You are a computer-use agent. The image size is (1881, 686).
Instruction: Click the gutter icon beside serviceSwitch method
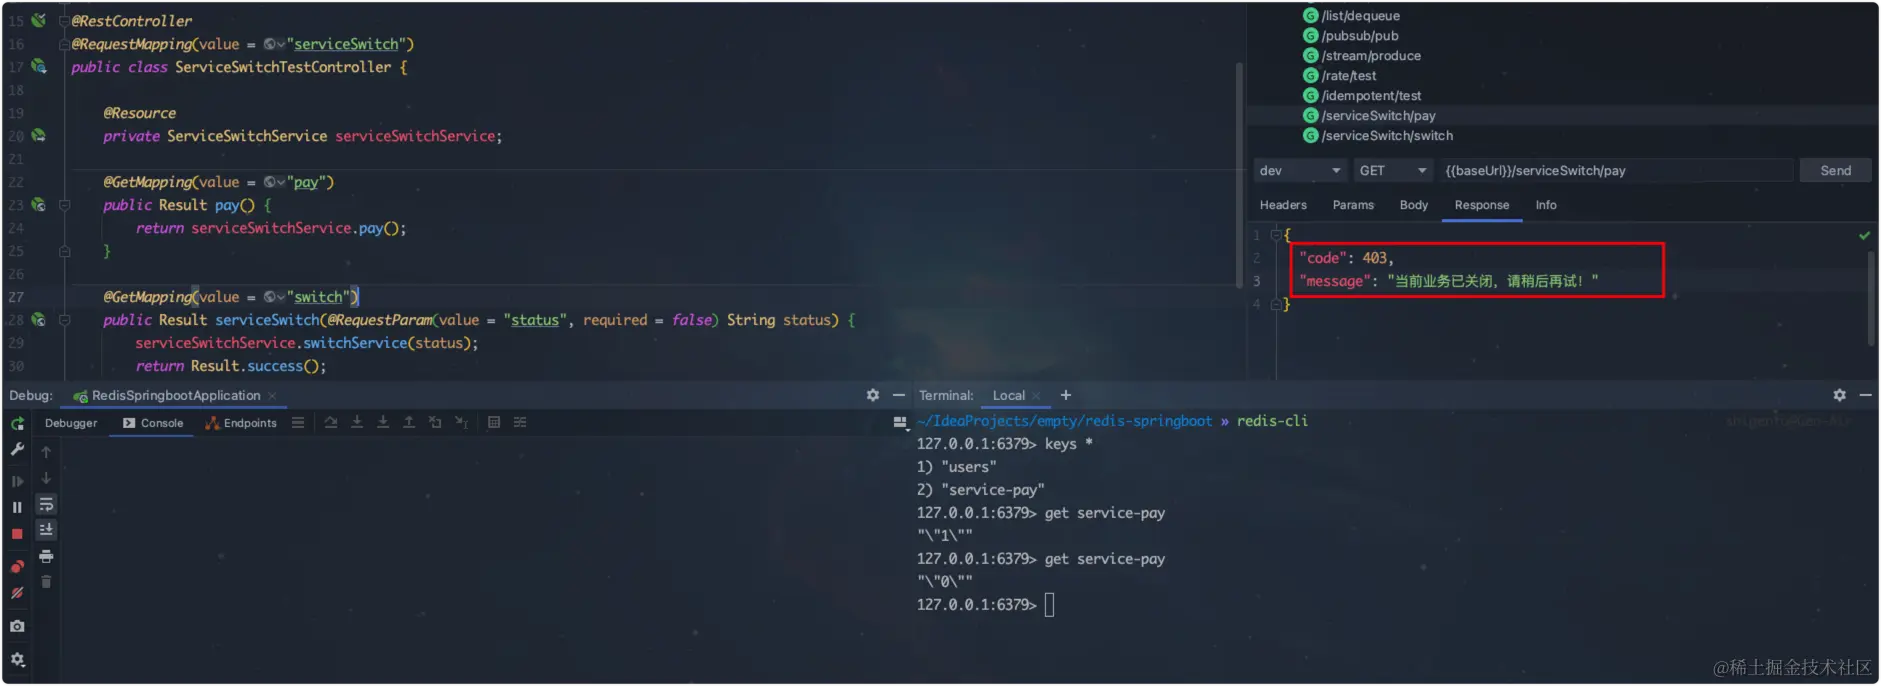[x=38, y=319]
